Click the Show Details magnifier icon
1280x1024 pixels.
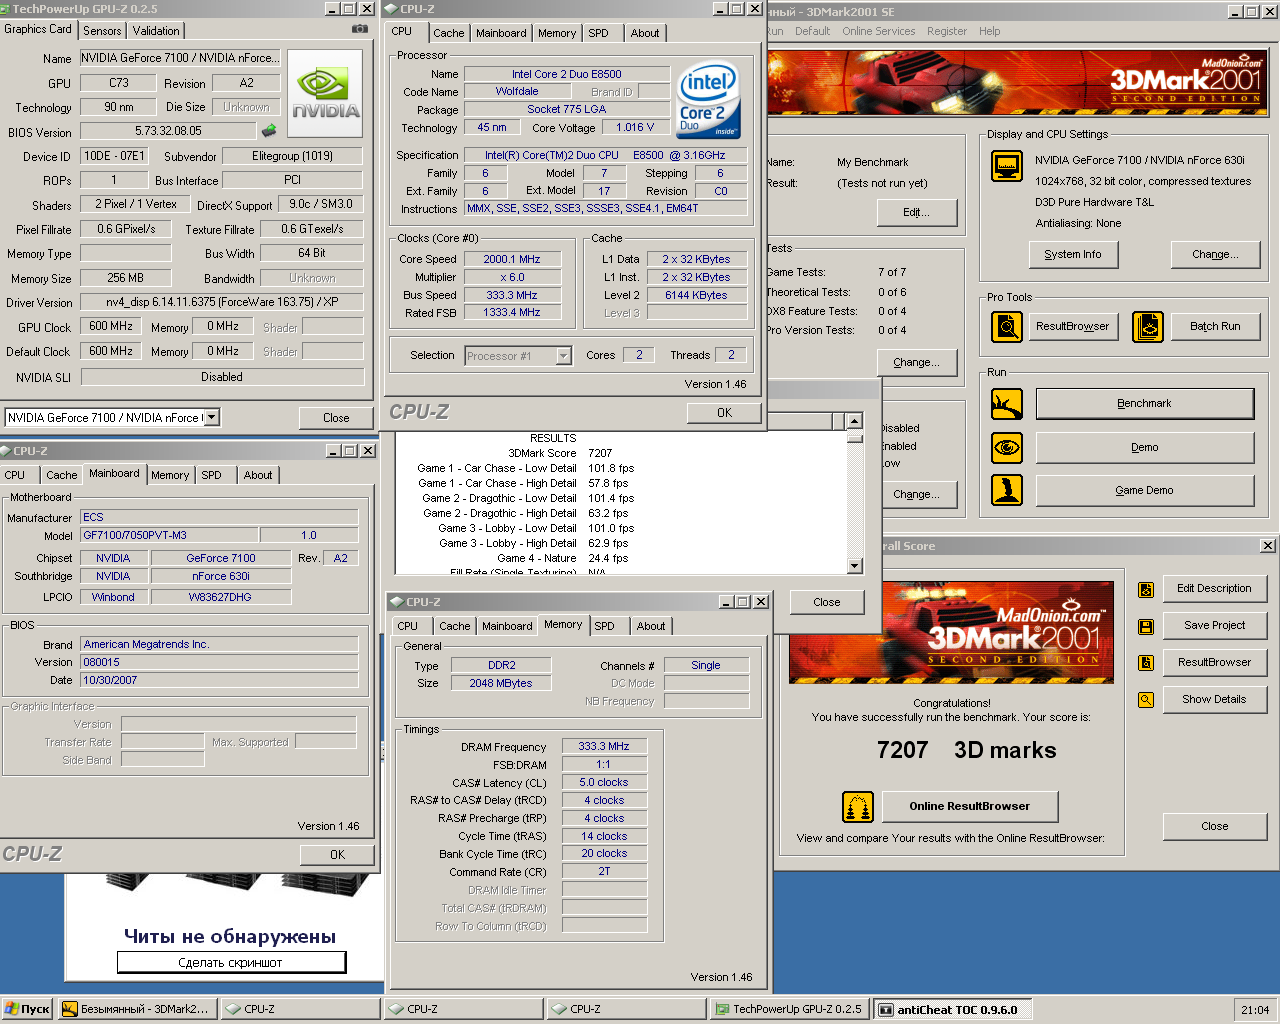(x=1146, y=700)
